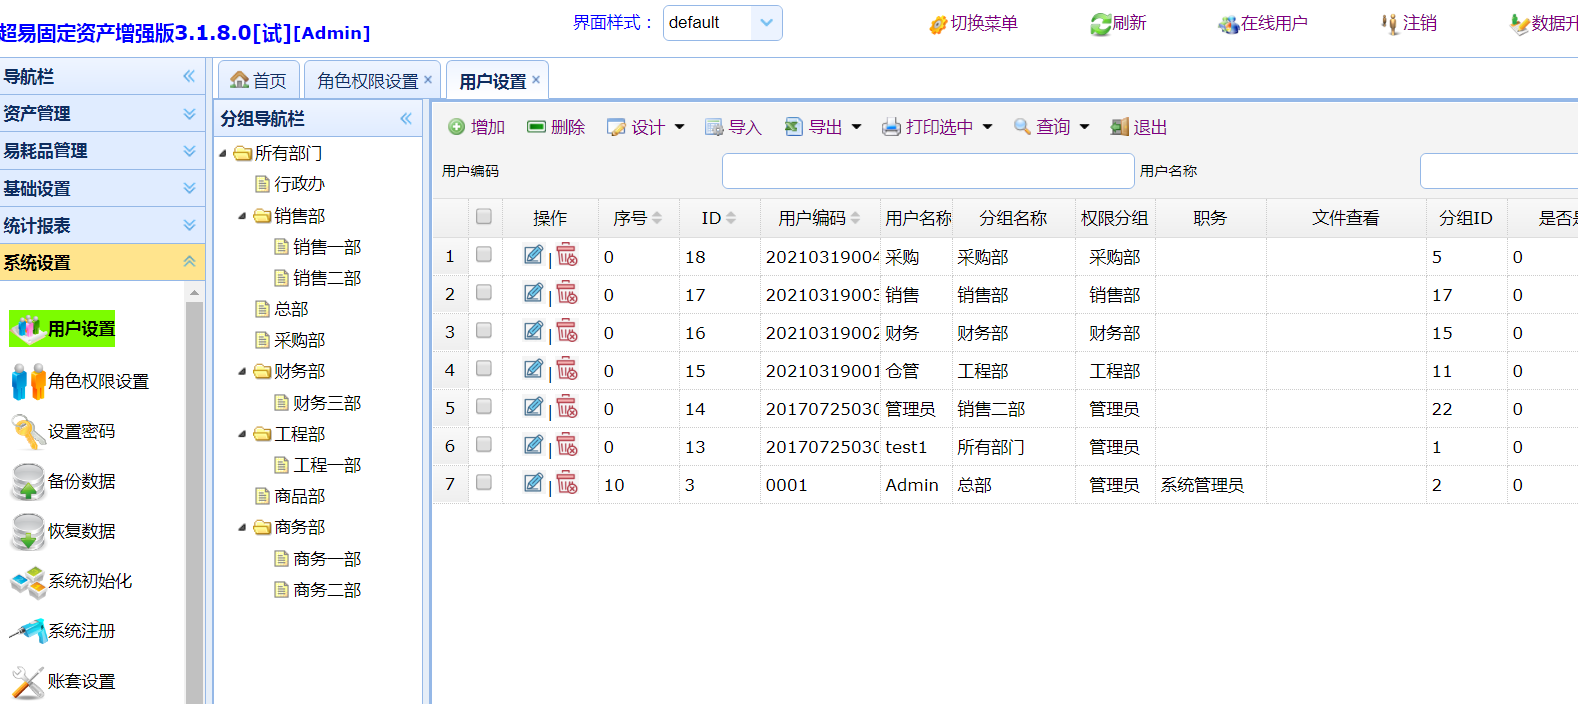Collapse the 销售部 tree node

242,216
